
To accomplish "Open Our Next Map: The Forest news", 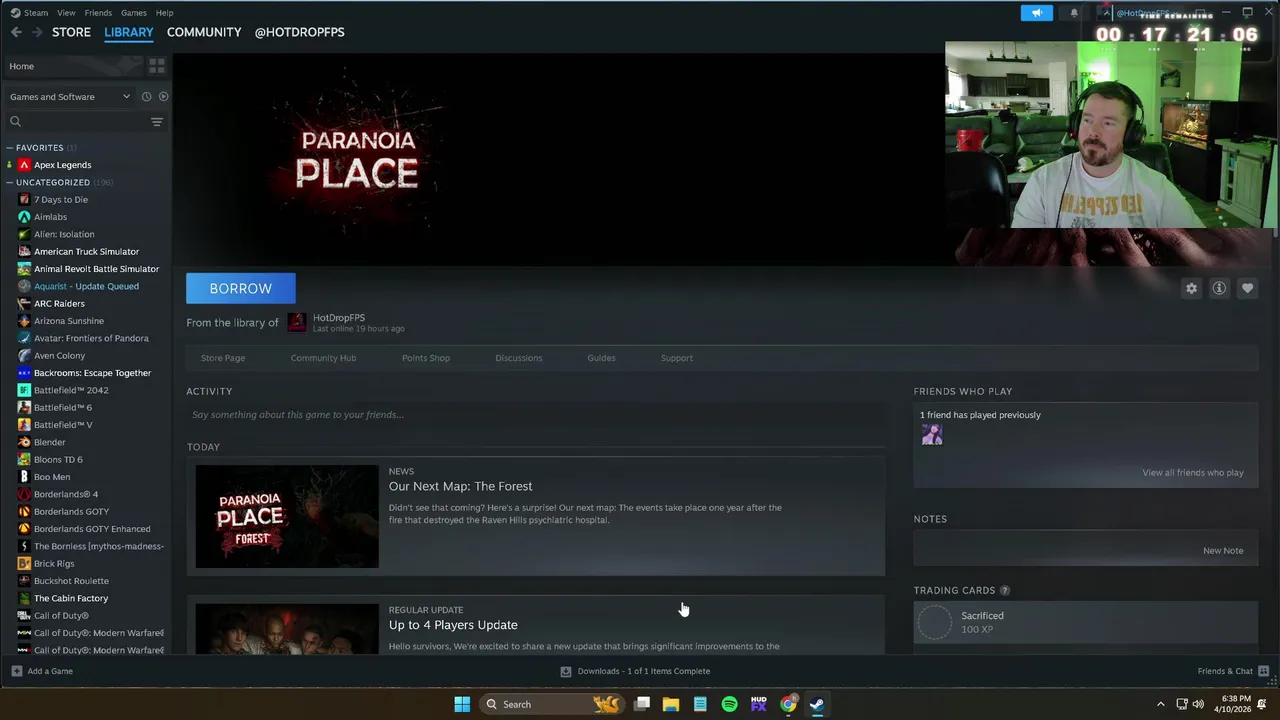I will pyautogui.click(x=460, y=486).
